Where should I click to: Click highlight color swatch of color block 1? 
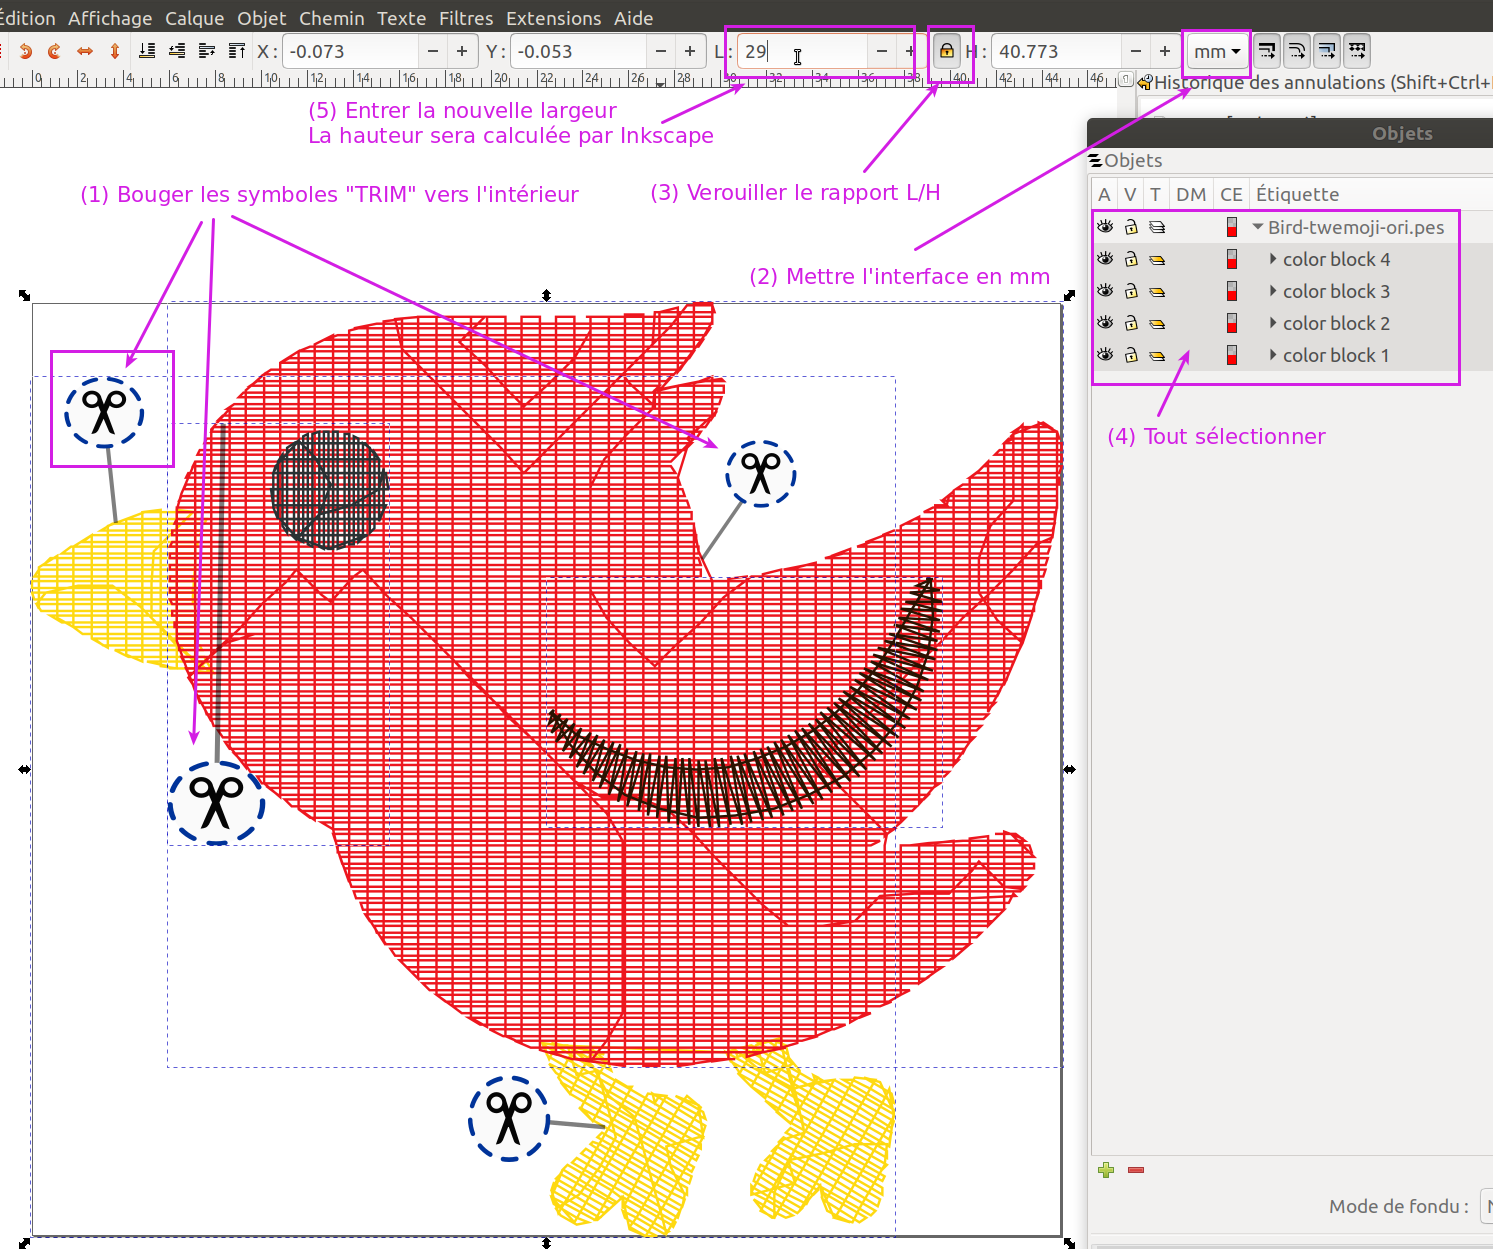point(1232,355)
